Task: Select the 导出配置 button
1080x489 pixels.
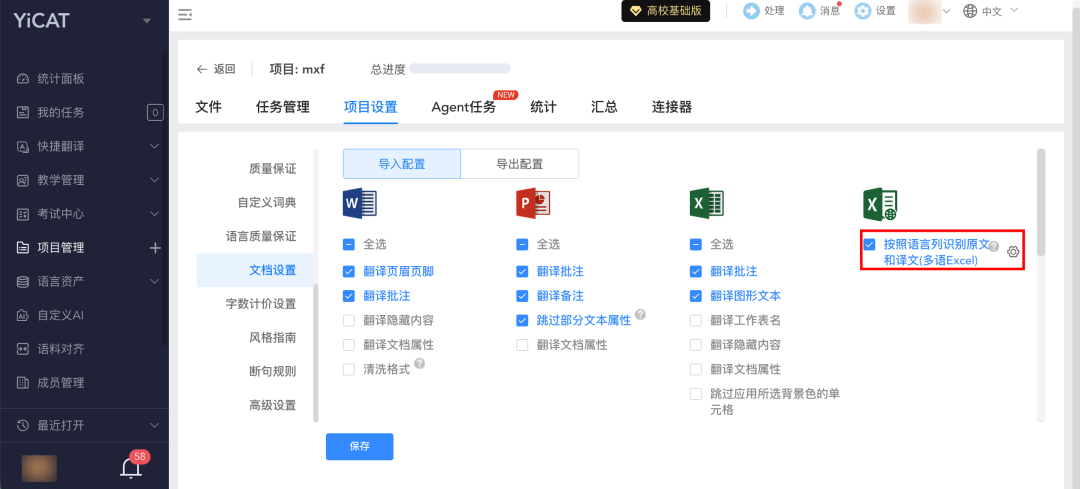Action: click(x=520, y=164)
